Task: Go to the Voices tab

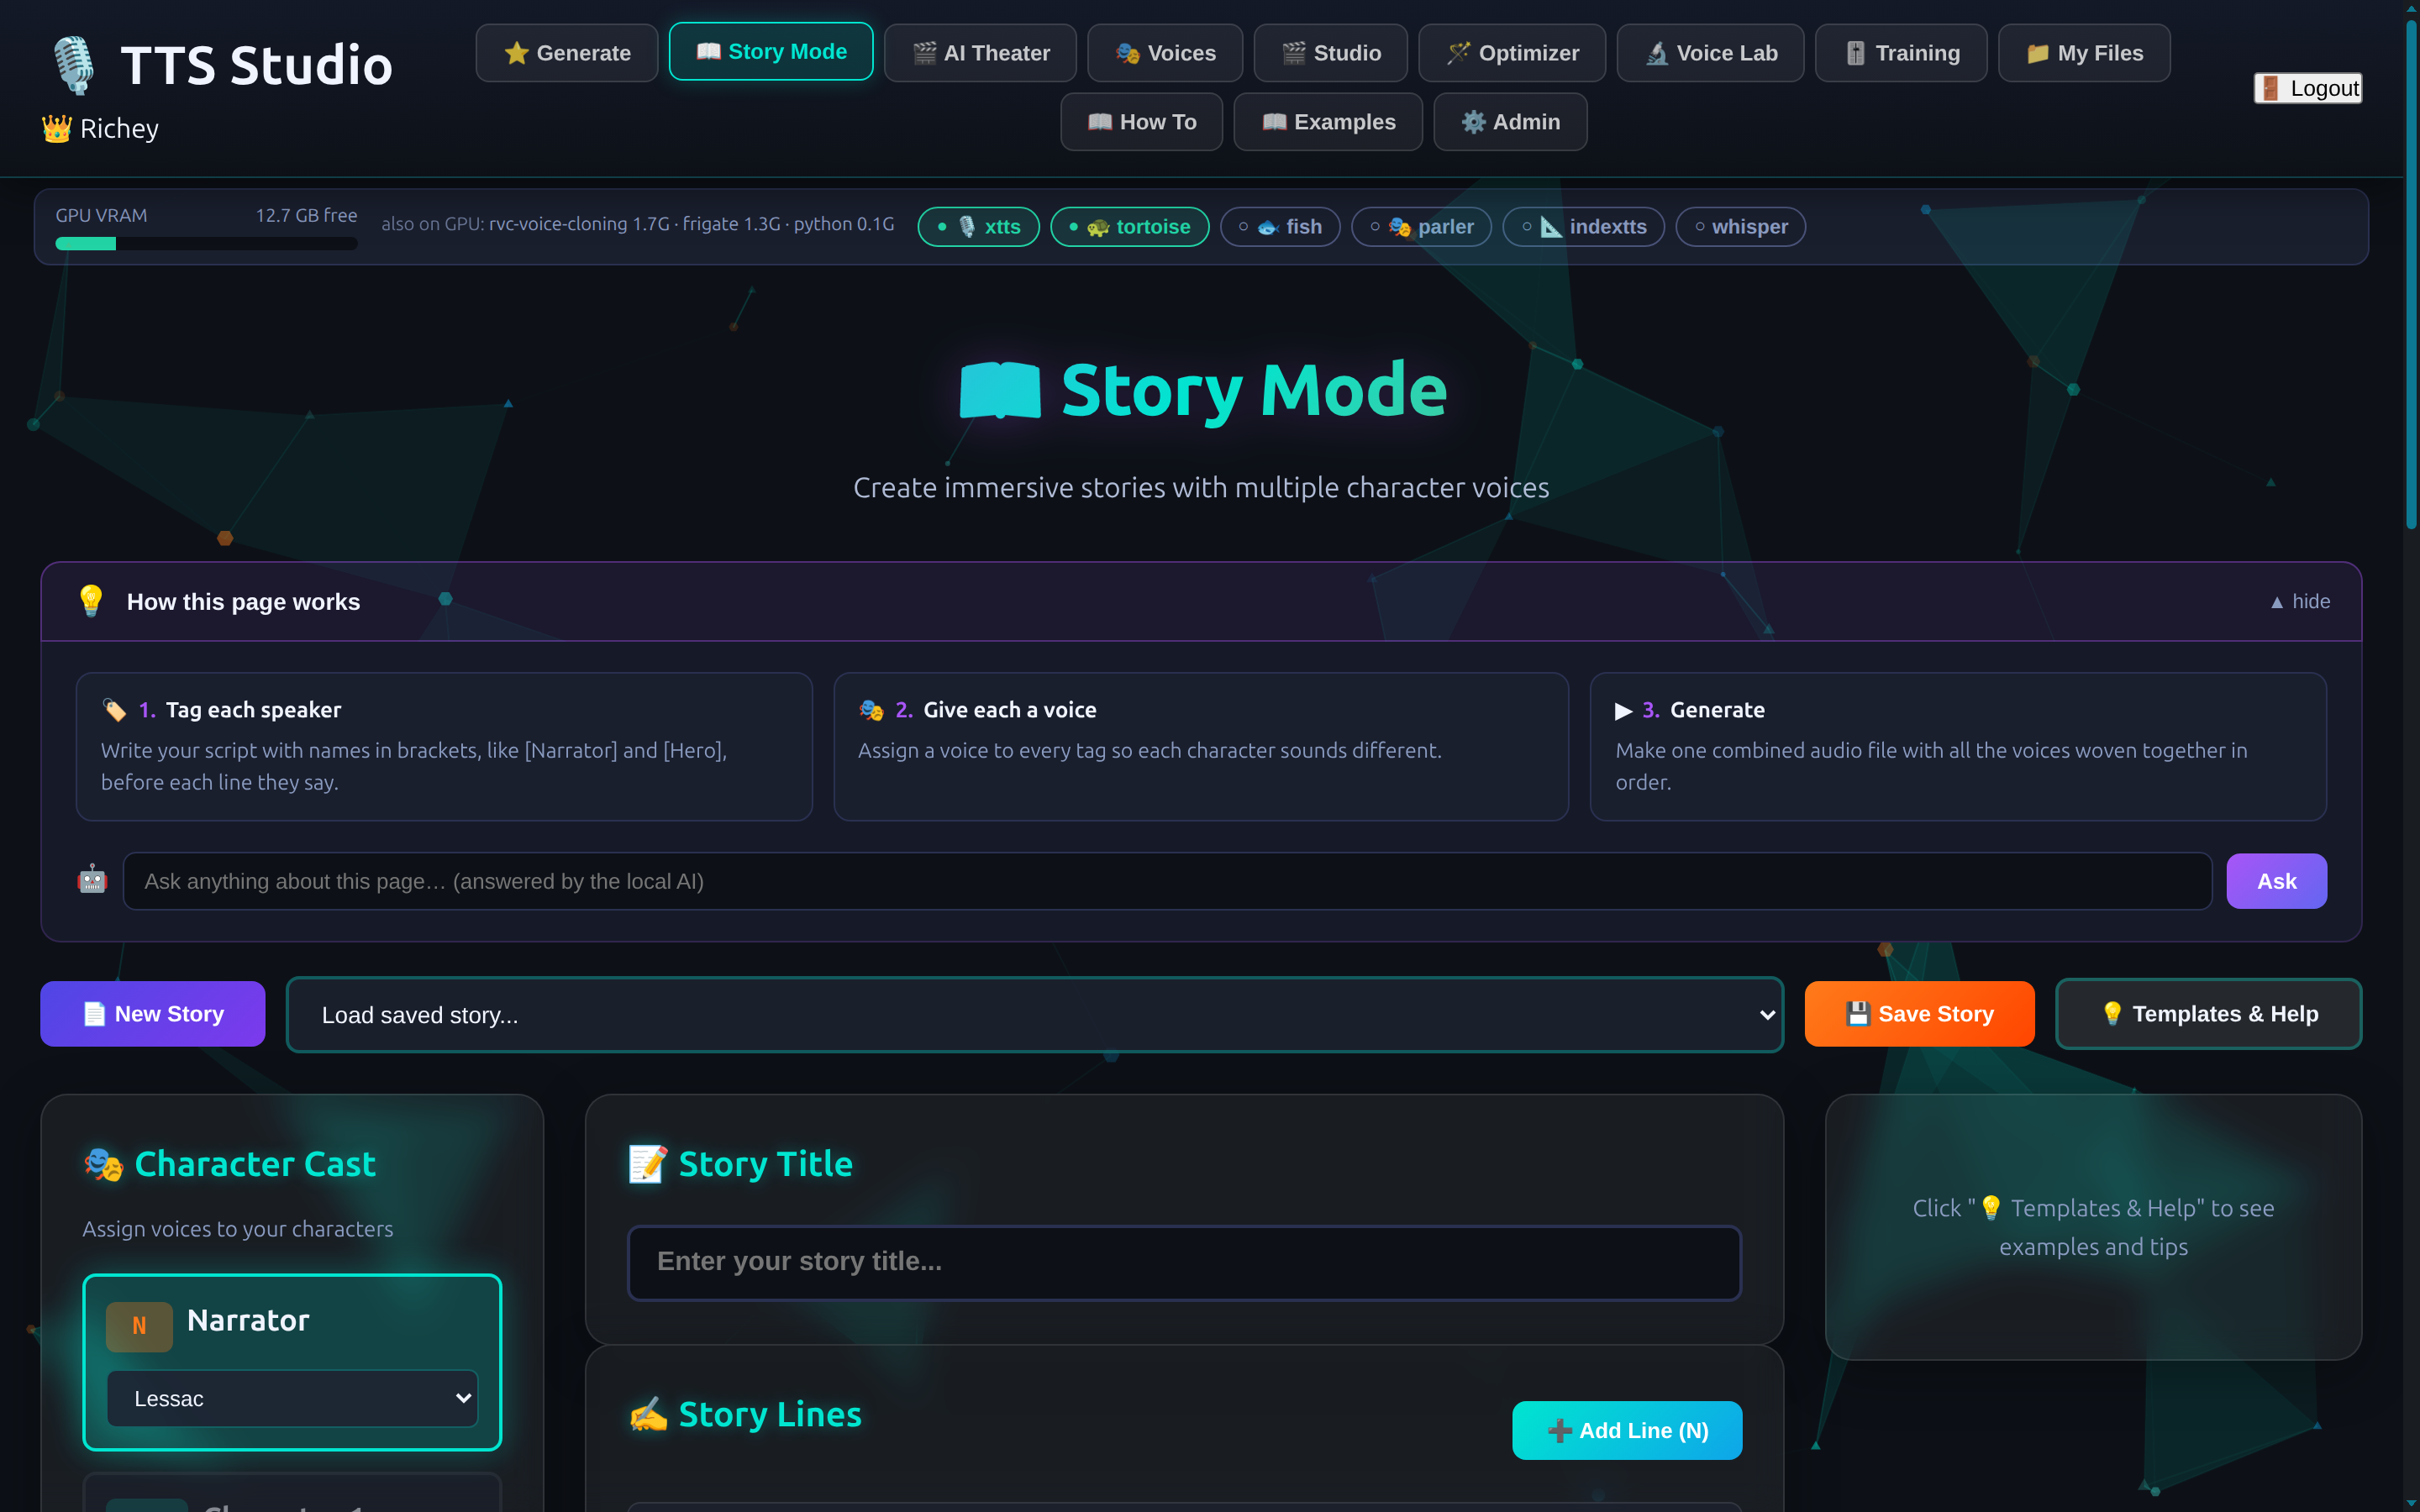Action: click(x=1165, y=53)
